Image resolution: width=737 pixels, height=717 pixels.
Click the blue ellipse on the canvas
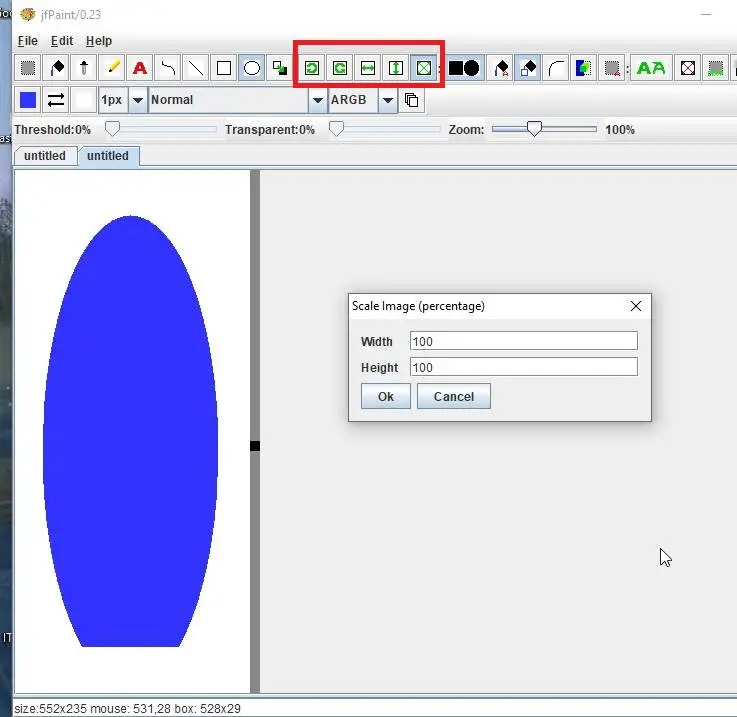131,431
